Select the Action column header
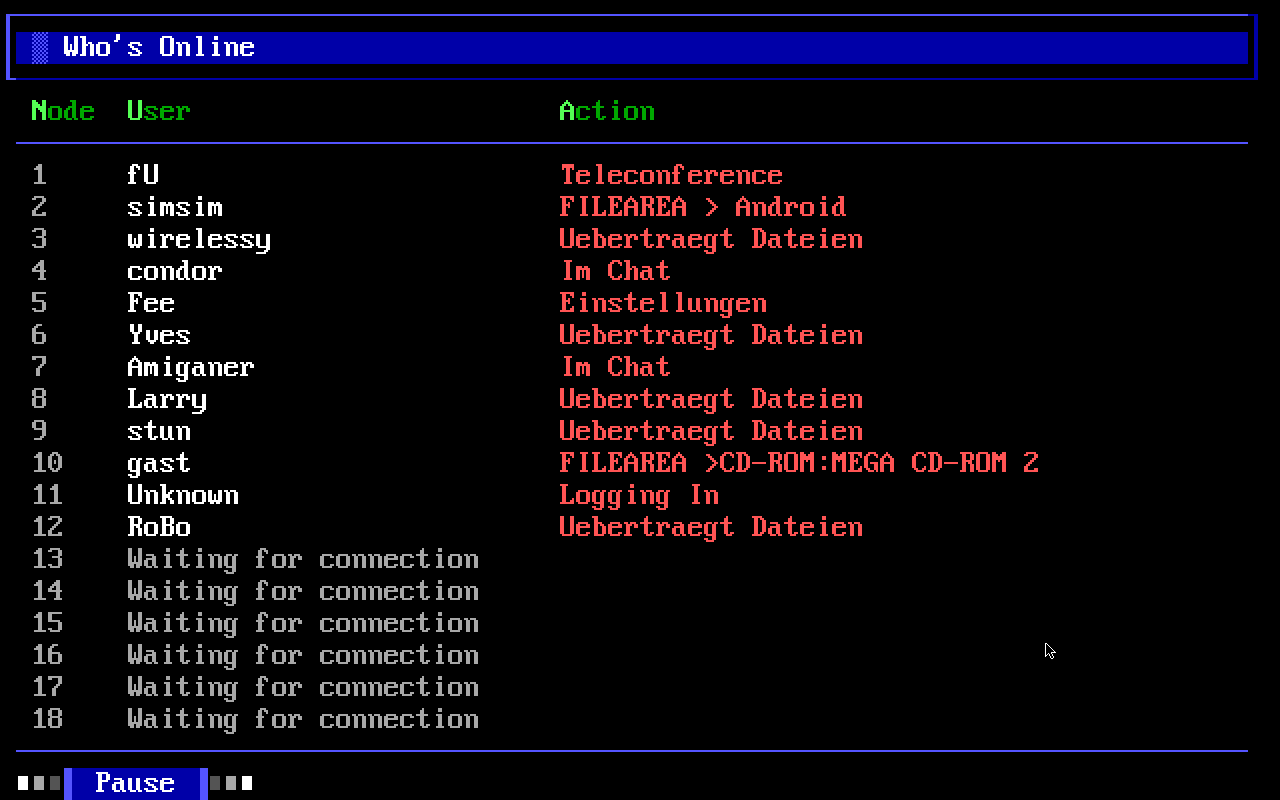This screenshot has height=800, width=1280. (x=606, y=111)
